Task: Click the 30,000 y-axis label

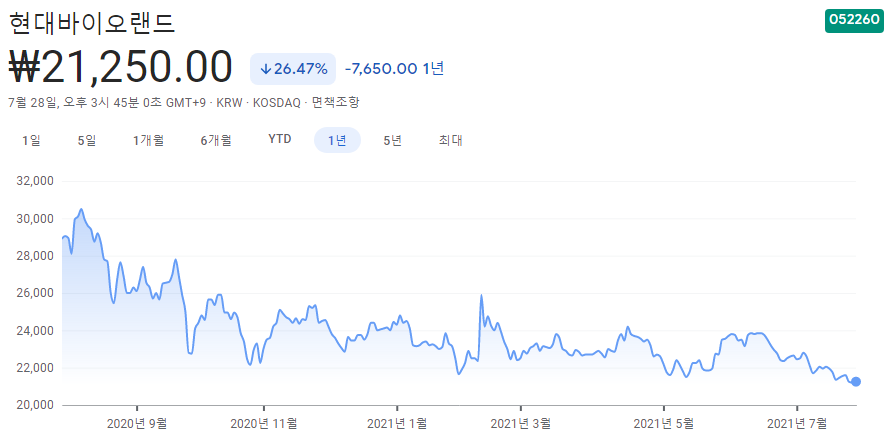Action: (x=36, y=219)
